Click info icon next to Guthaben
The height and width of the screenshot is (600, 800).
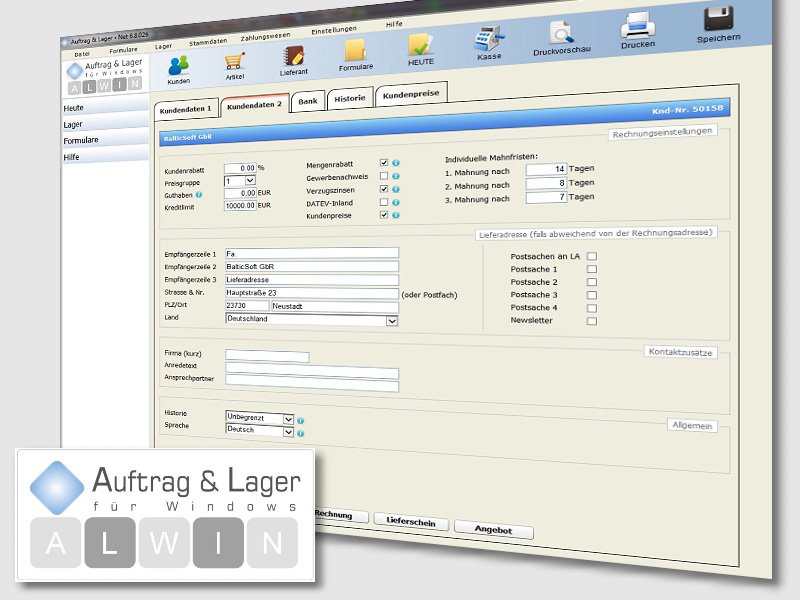pos(199,194)
